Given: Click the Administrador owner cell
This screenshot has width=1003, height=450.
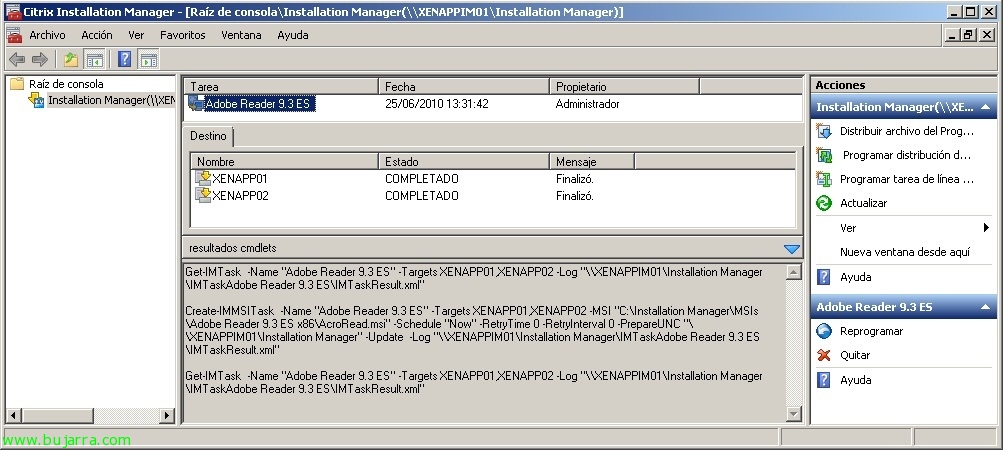Looking at the screenshot, I should [x=587, y=104].
